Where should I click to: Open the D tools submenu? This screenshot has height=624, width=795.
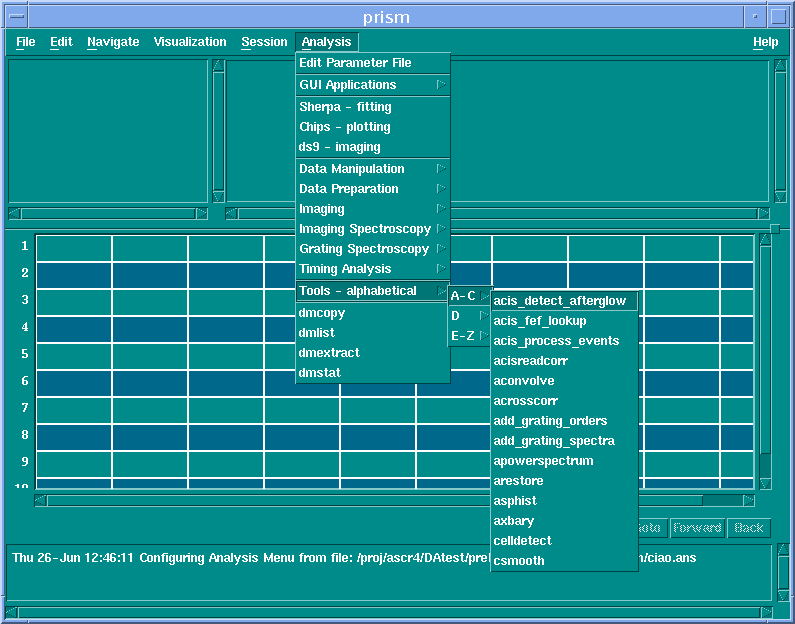(469, 316)
